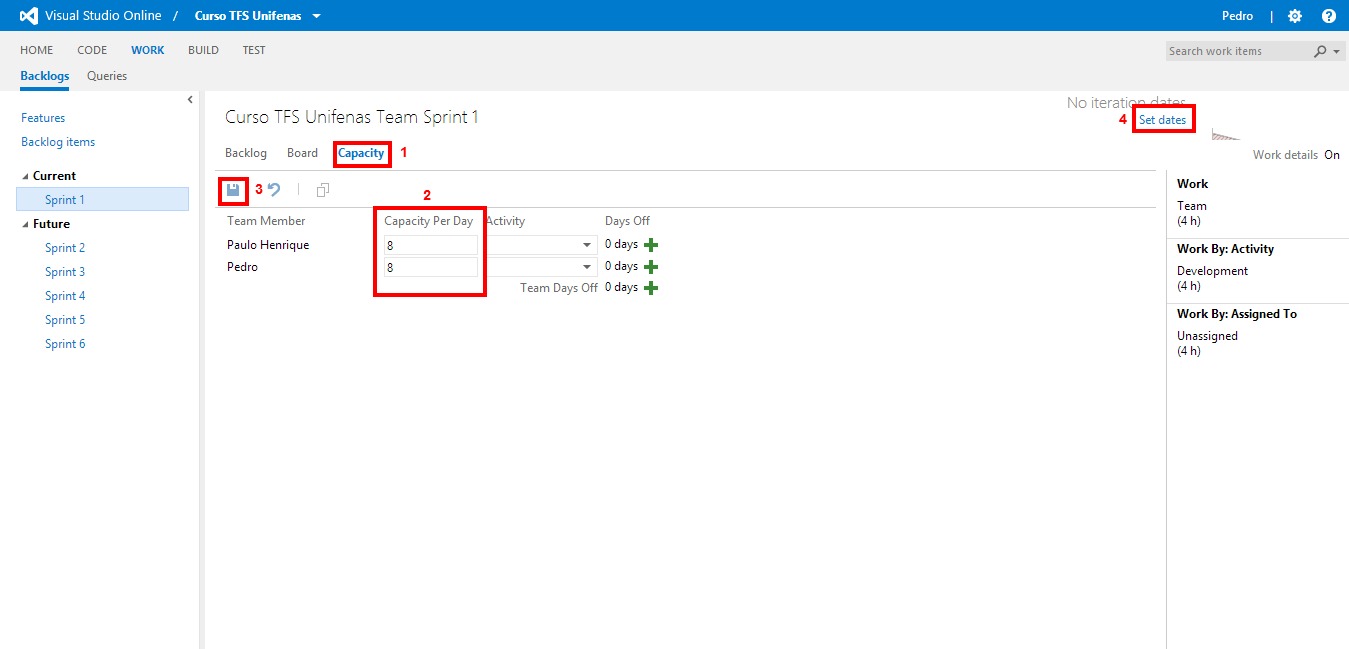Click Paulo Henrique's Capacity Per Day field

pos(431,245)
